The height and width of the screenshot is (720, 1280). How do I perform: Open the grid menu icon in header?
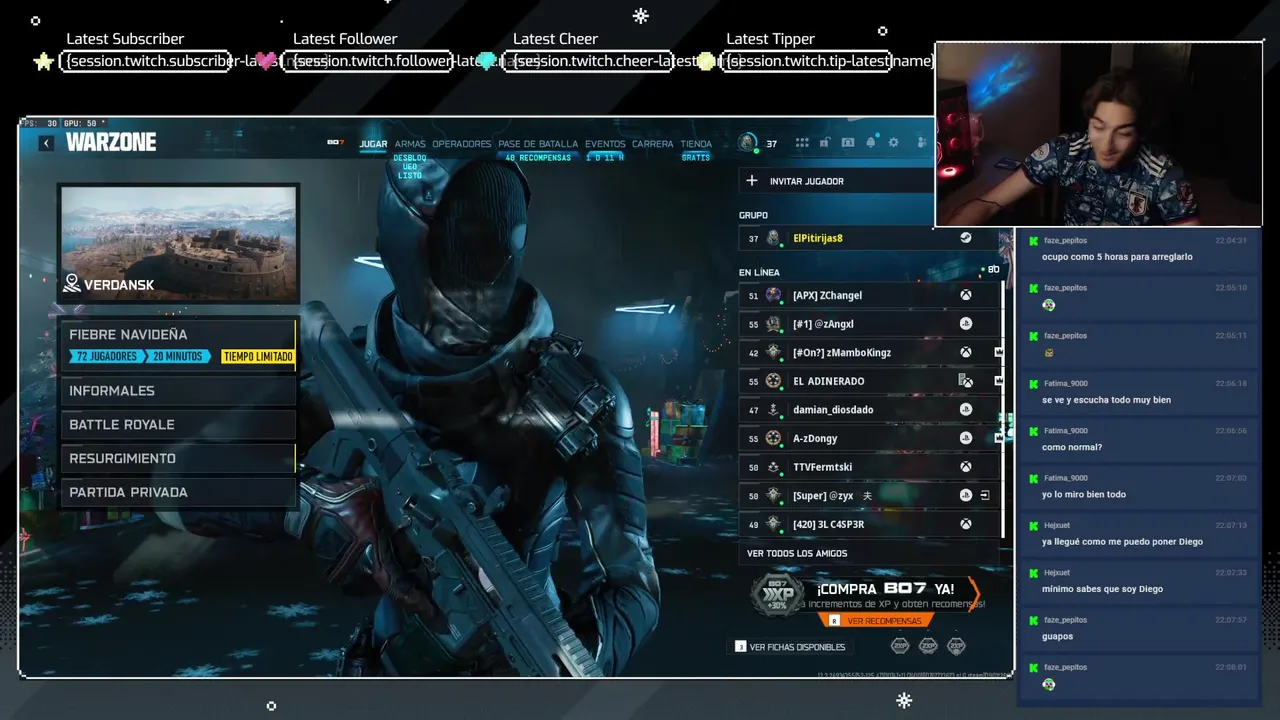pyautogui.click(x=802, y=143)
